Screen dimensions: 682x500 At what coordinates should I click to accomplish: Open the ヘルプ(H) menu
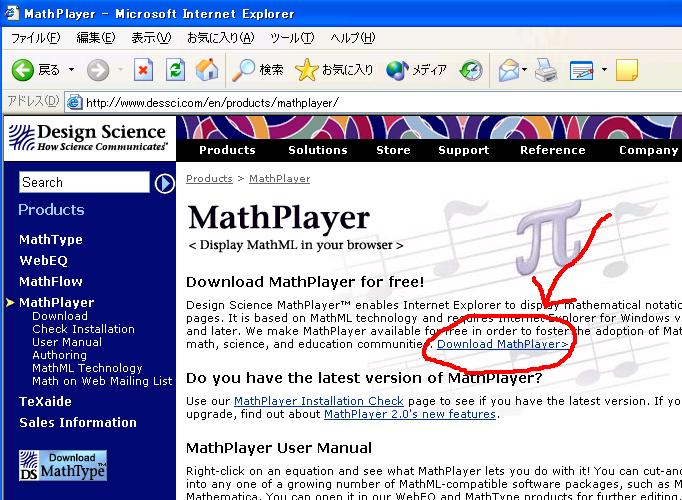[x=352, y=38]
